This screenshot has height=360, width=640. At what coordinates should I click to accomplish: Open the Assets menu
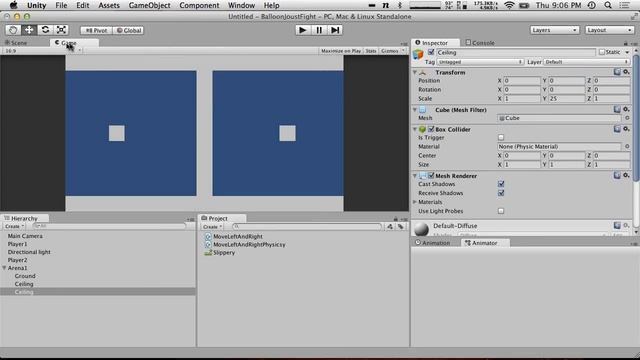click(109, 5)
